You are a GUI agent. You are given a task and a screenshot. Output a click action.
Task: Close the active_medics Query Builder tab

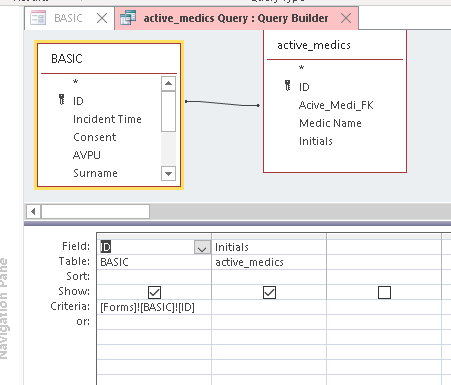click(x=346, y=18)
